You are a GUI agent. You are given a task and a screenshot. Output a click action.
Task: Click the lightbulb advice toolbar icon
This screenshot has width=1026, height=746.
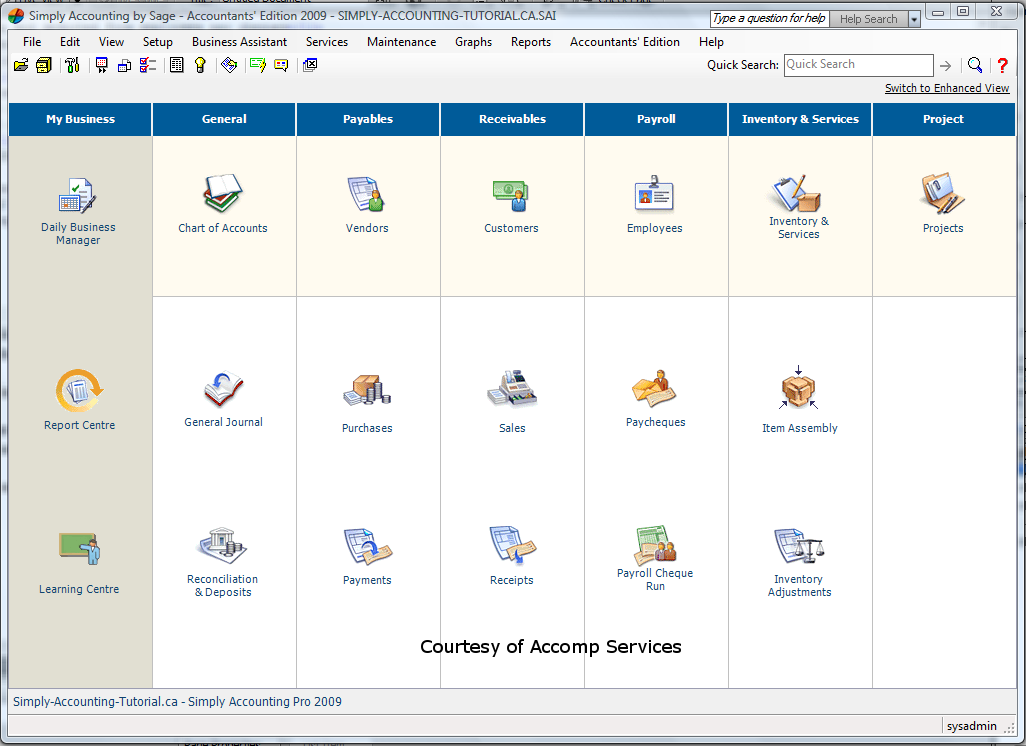pos(200,65)
